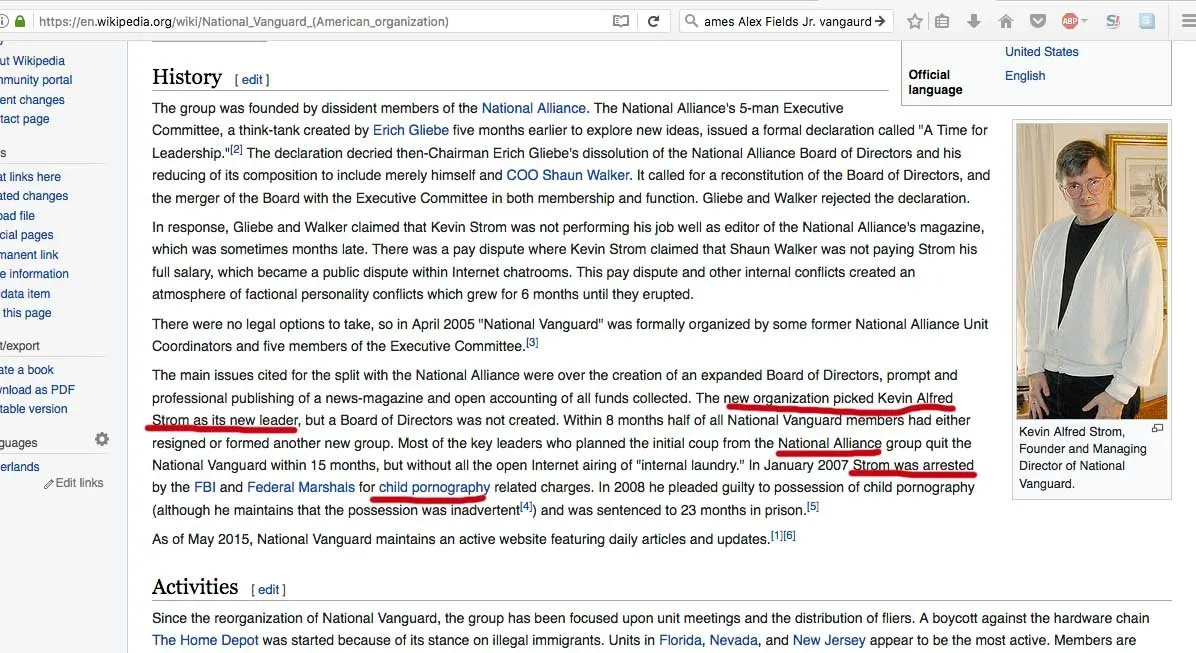Open What links here sidebar link
Image resolution: width=1196 pixels, height=653 pixels.
pos(31,177)
